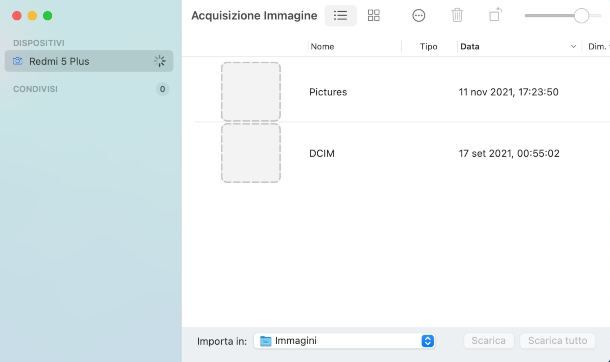
Task: Click the camera icon next to Redmi 5 Plus
Action: [x=18, y=61]
